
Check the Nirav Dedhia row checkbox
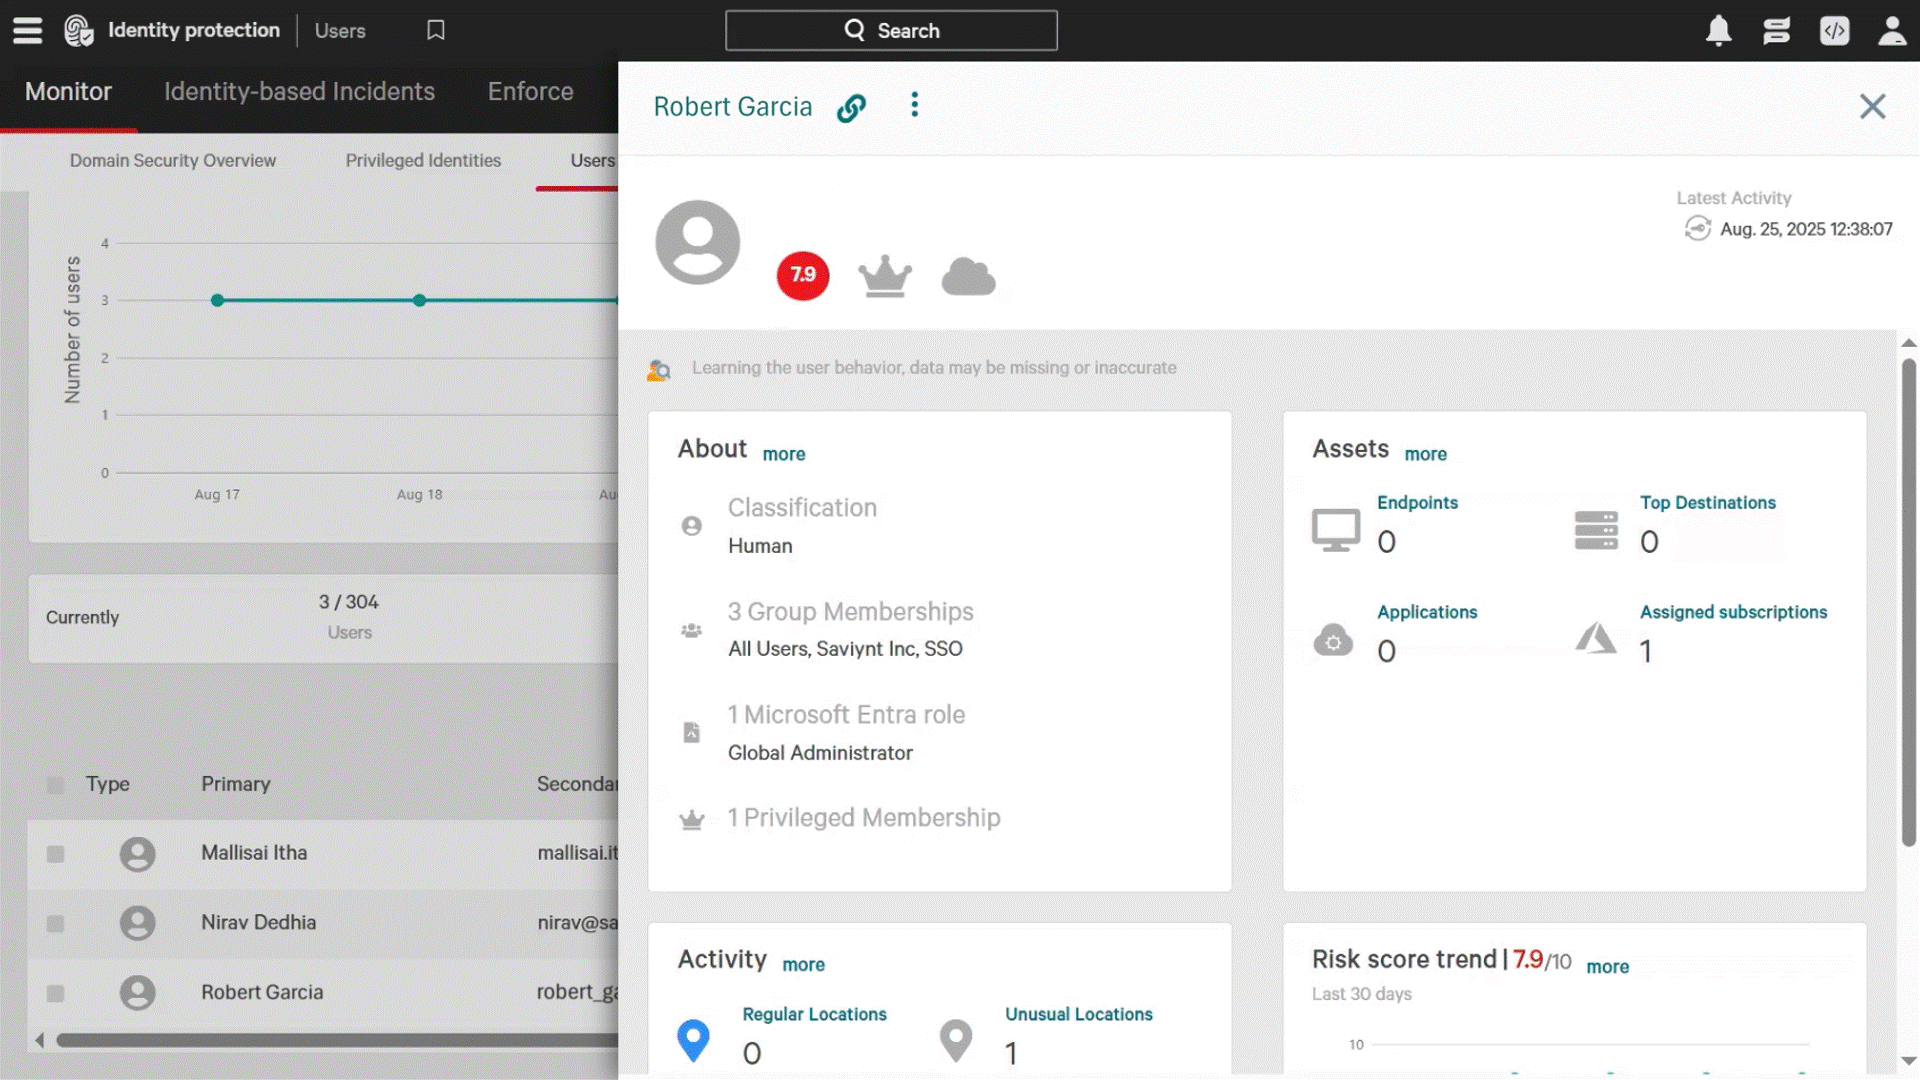[x=56, y=924]
